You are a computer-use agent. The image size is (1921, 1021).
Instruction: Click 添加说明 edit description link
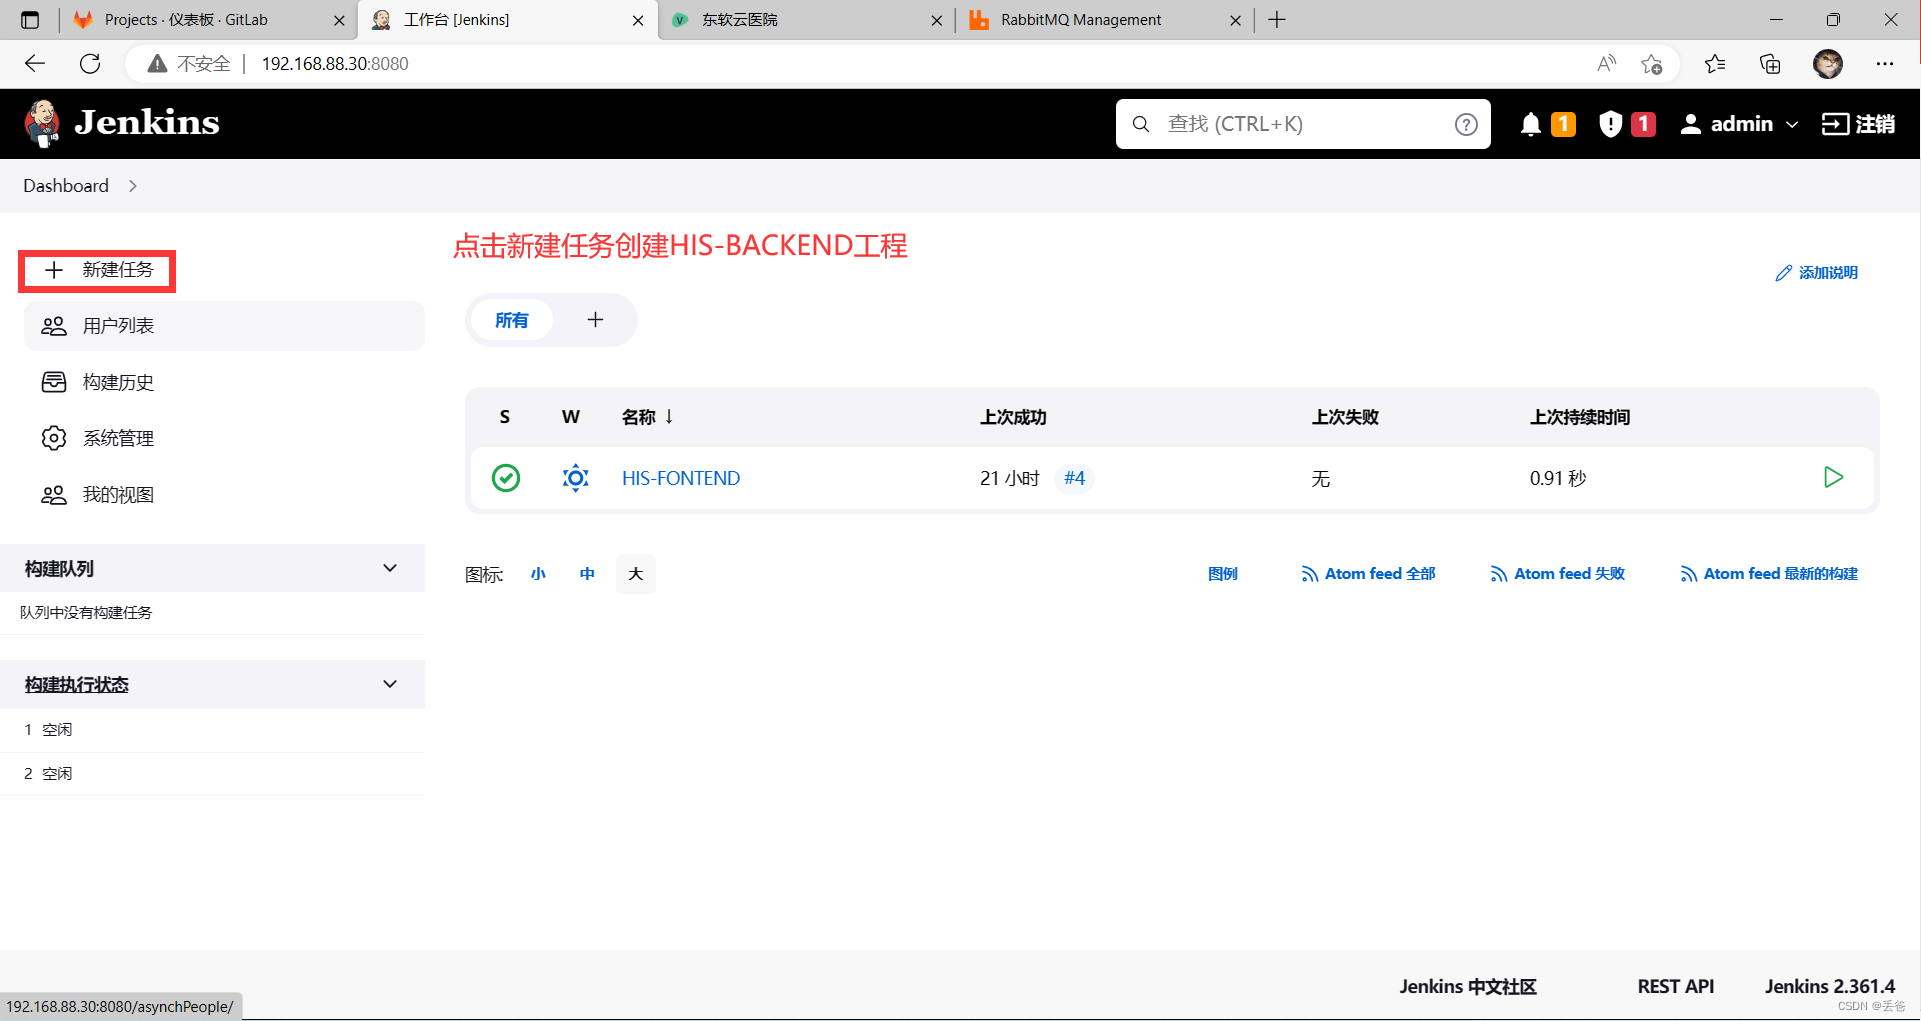[1816, 273]
